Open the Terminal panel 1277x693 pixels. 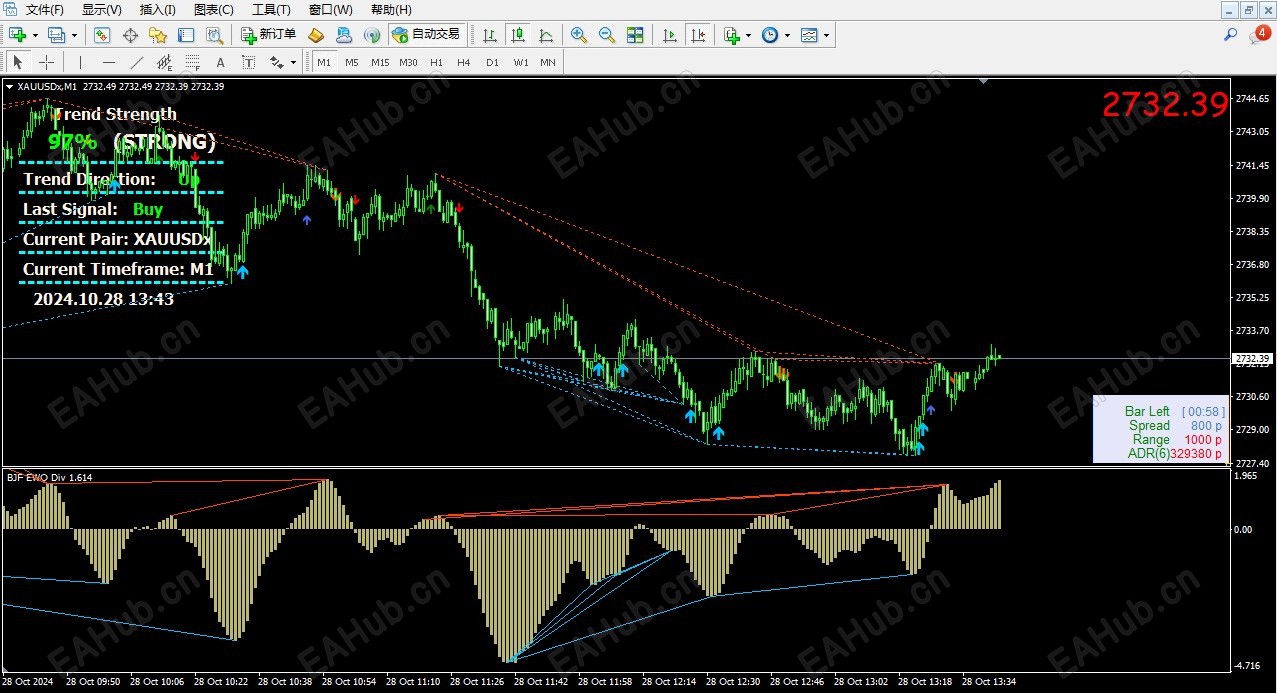[186, 35]
